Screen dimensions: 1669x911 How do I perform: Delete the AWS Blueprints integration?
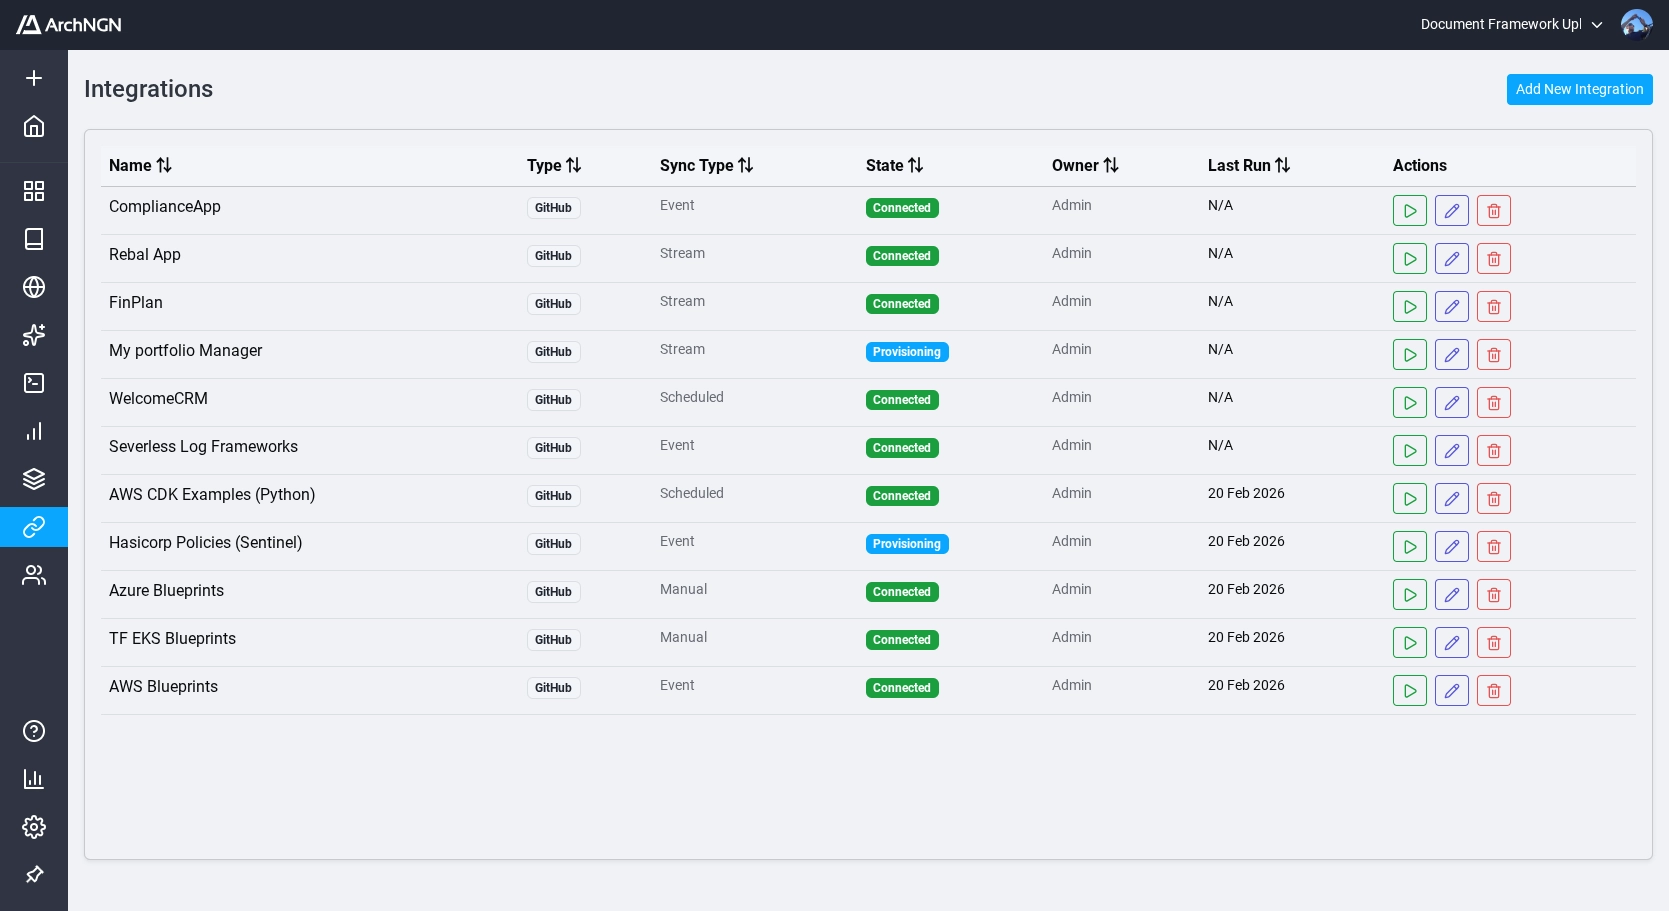tap(1494, 690)
